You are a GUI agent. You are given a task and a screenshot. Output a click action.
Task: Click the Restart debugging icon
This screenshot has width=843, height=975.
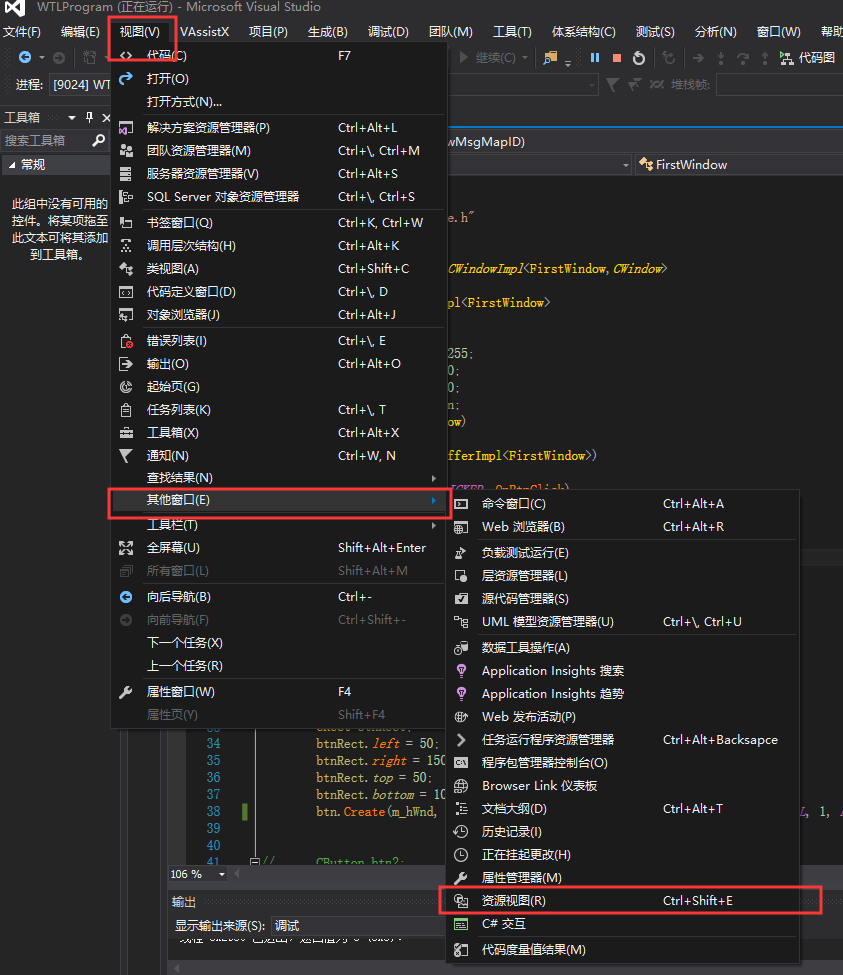639,58
